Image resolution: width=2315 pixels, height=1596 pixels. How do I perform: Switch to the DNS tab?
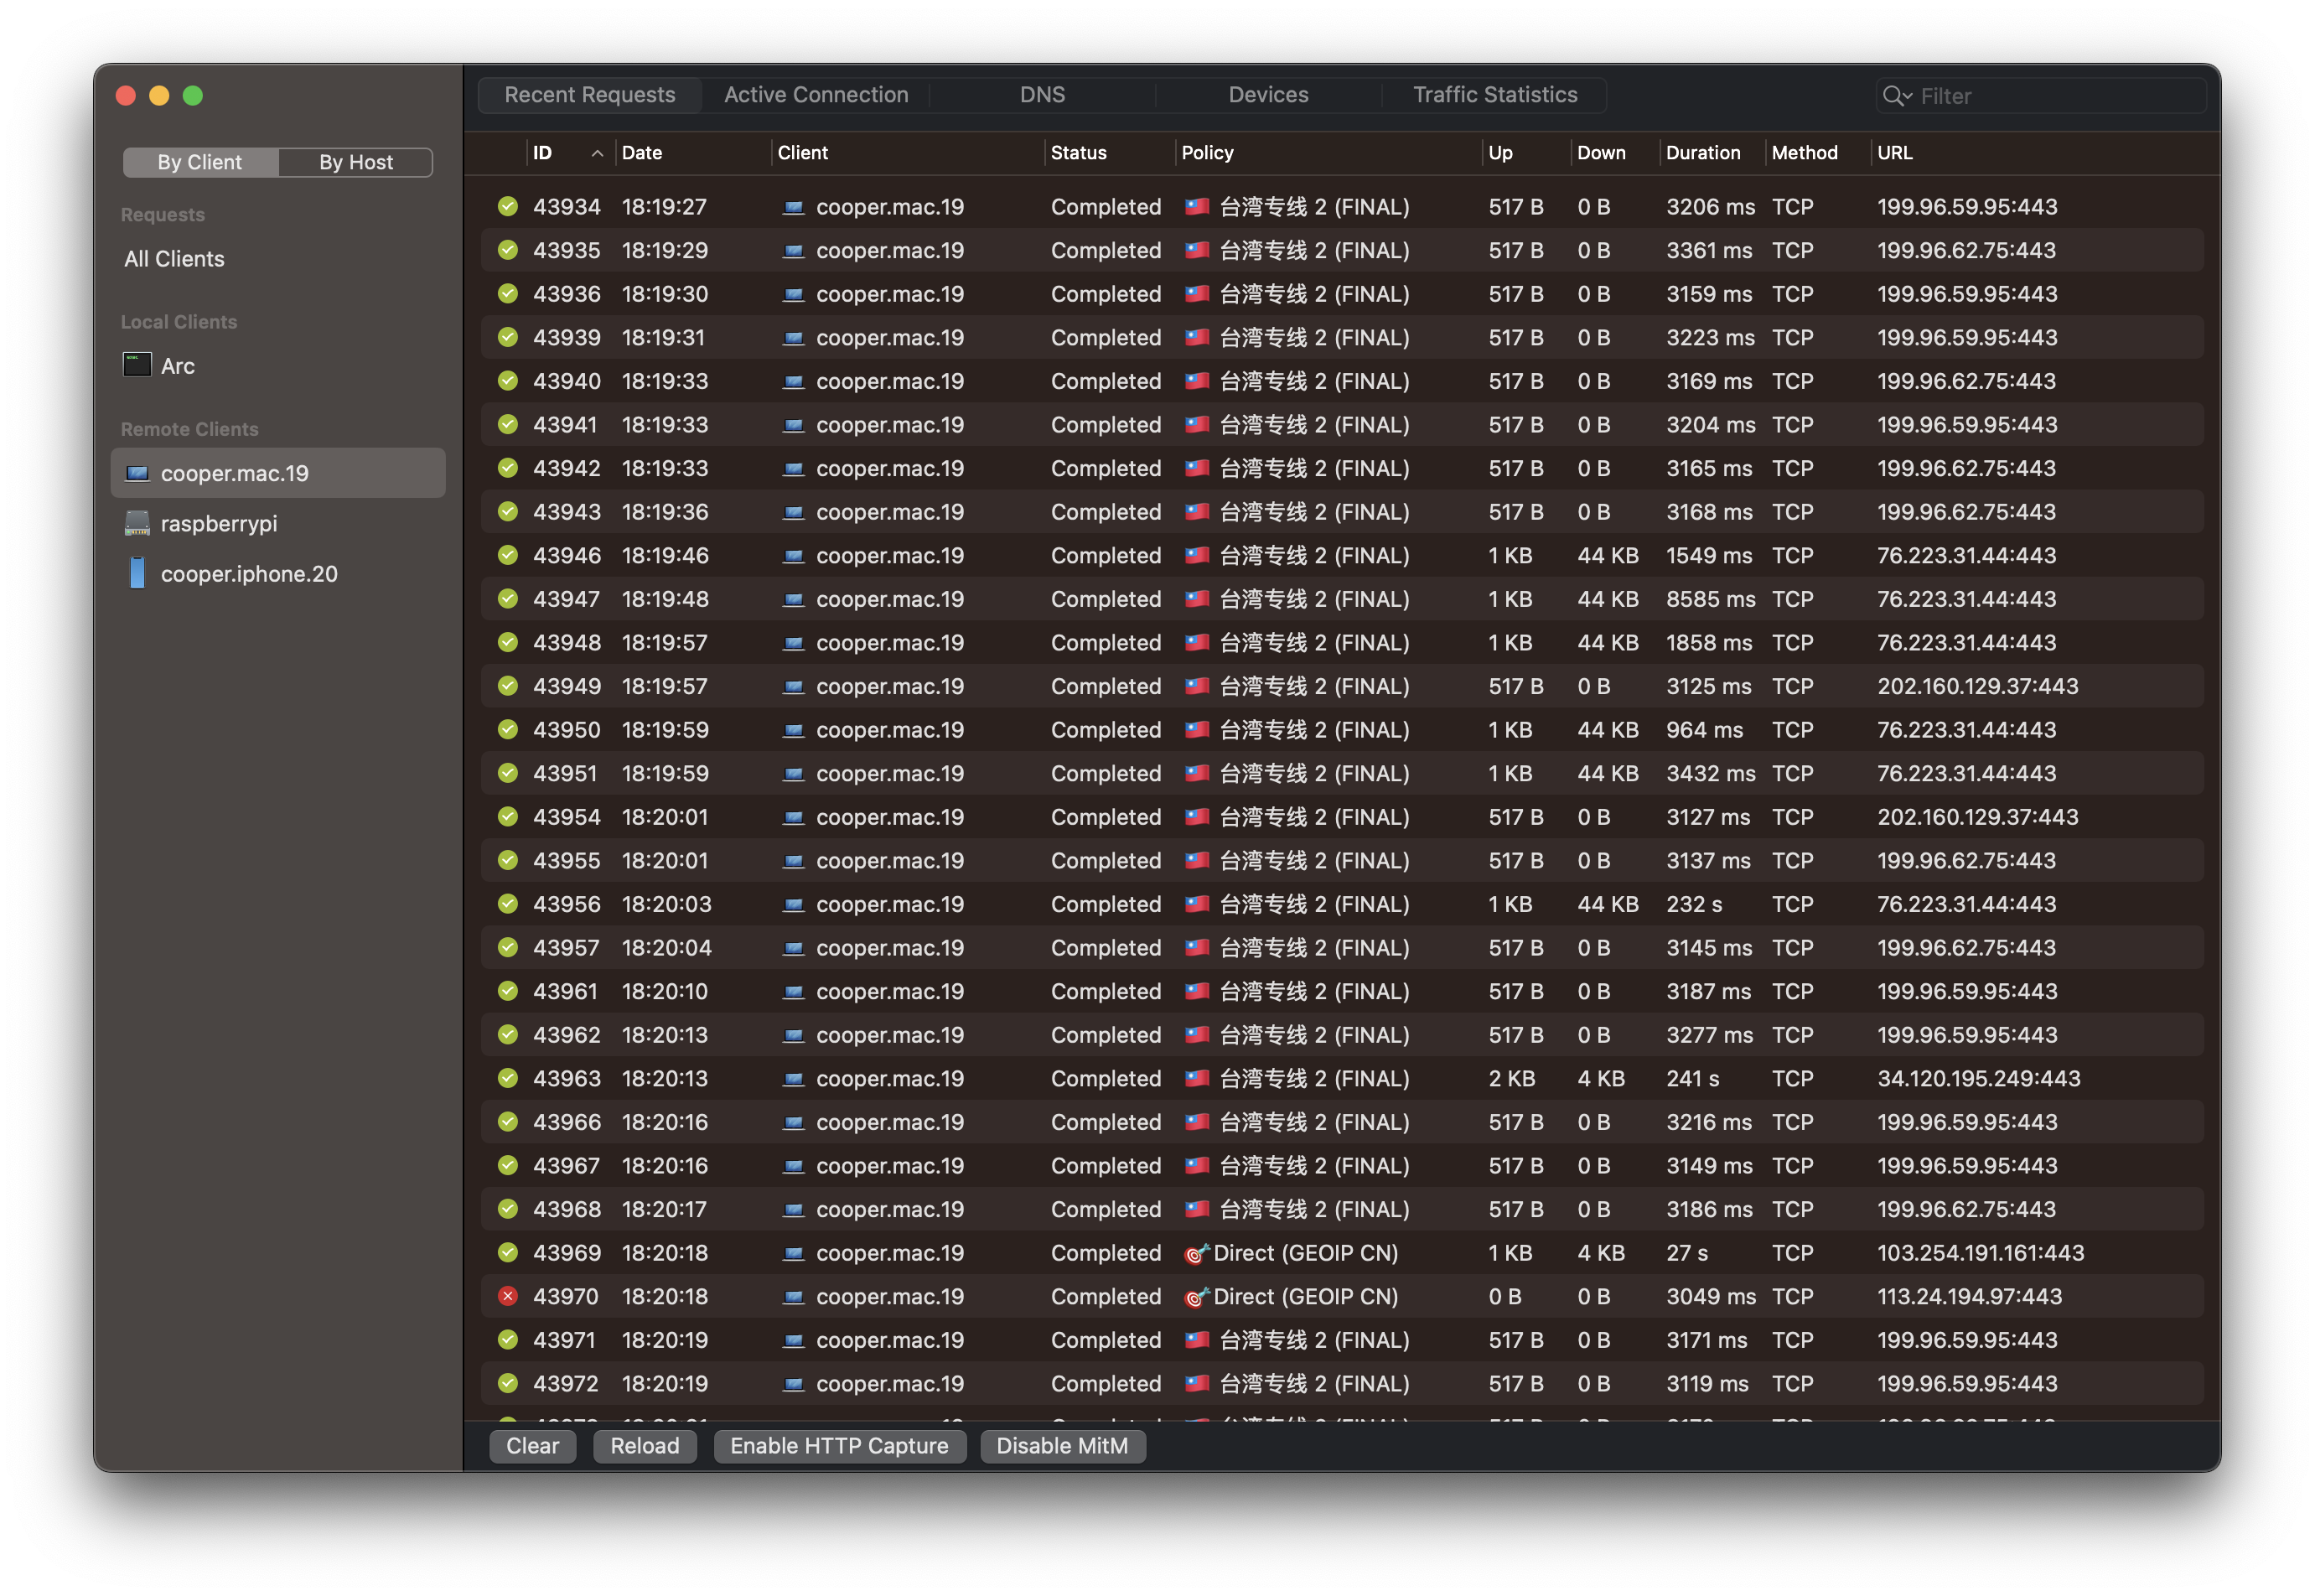pos(1042,95)
